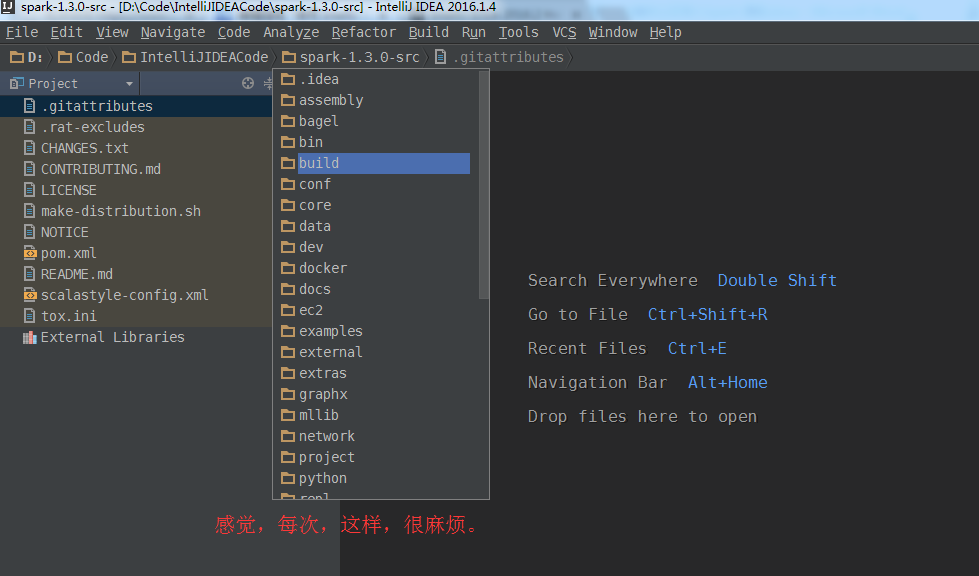Viewport: 979px width, 576px height.
Task: Select LICENSE file in Project tree
Action: 136,190
